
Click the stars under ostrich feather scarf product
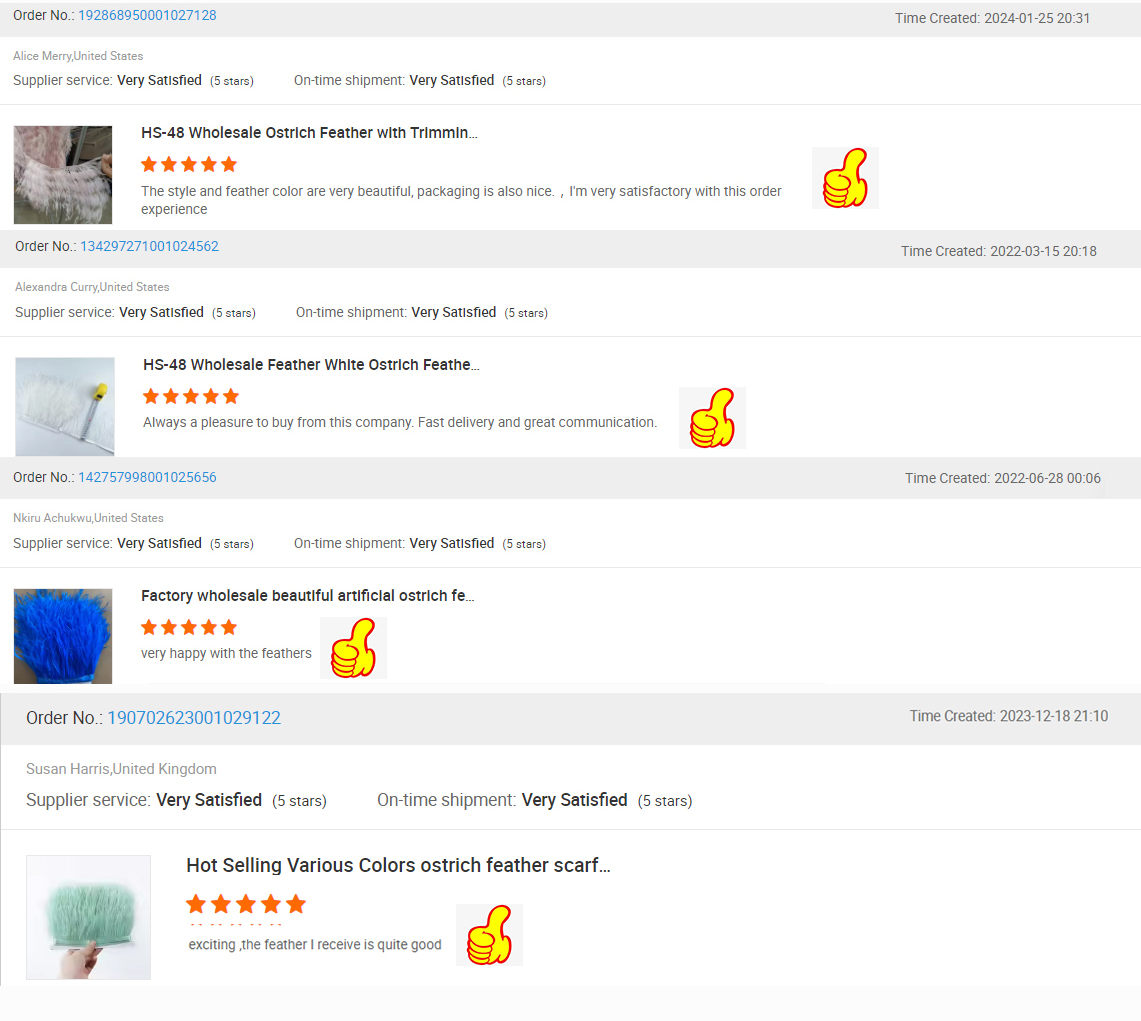[x=246, y=905]
